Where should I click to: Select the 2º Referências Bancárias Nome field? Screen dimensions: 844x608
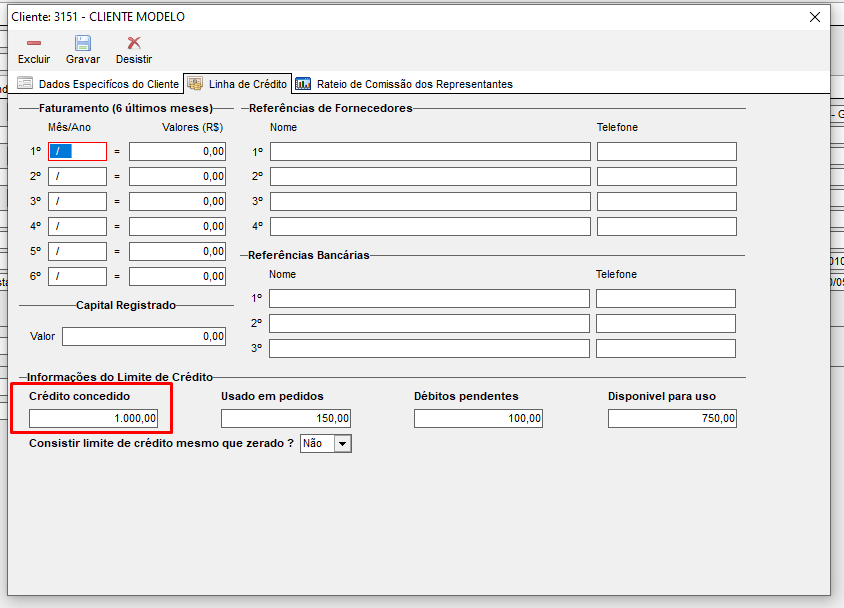(429, 324)
